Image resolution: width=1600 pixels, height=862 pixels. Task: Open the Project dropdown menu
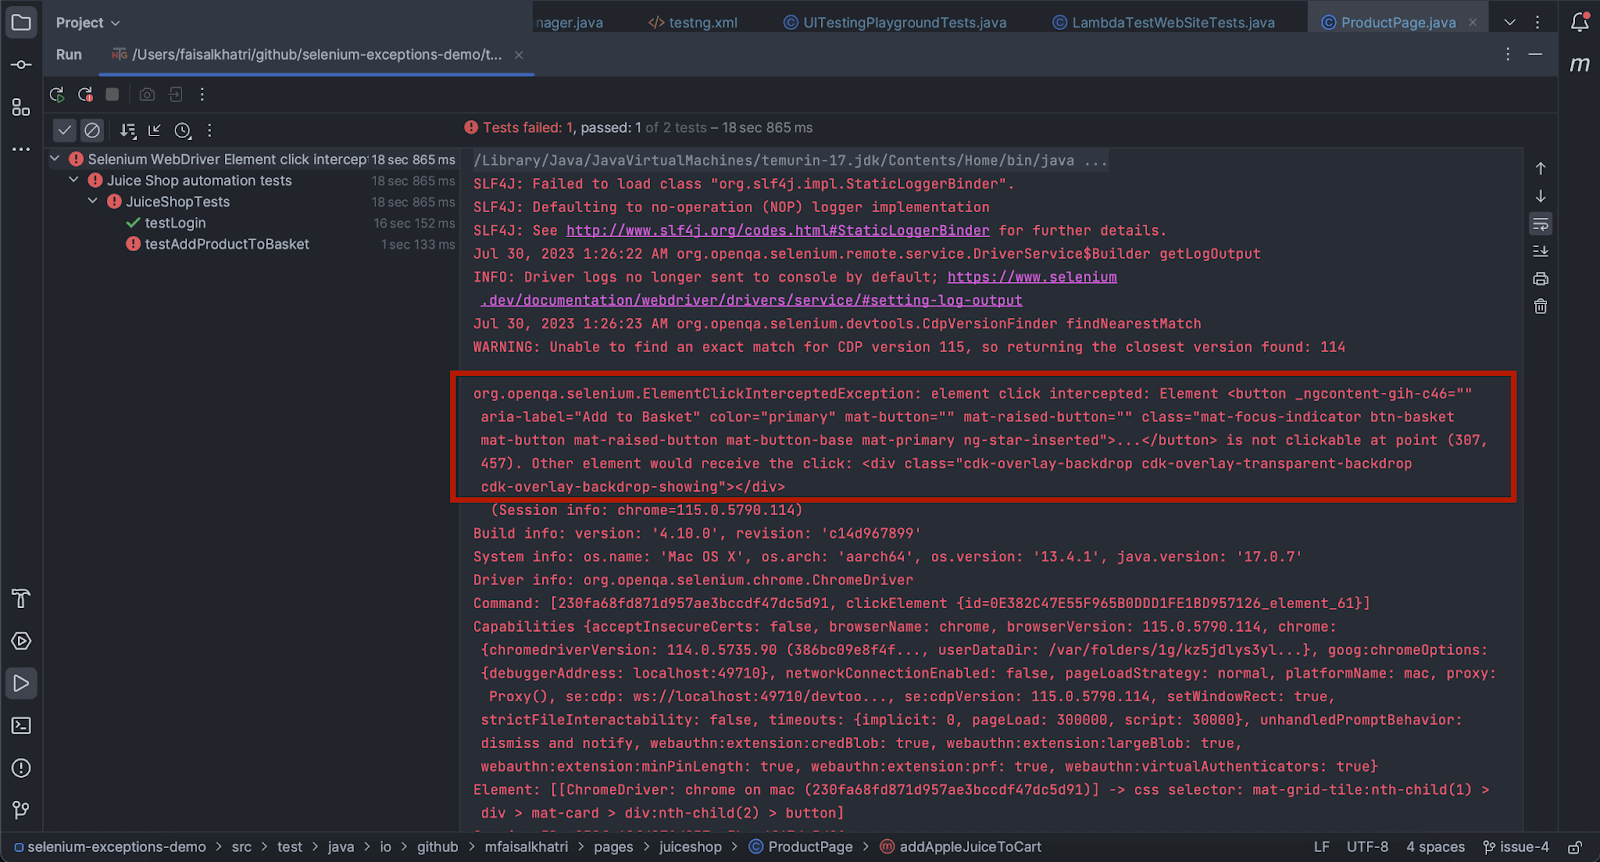click(x=87, y=22)
